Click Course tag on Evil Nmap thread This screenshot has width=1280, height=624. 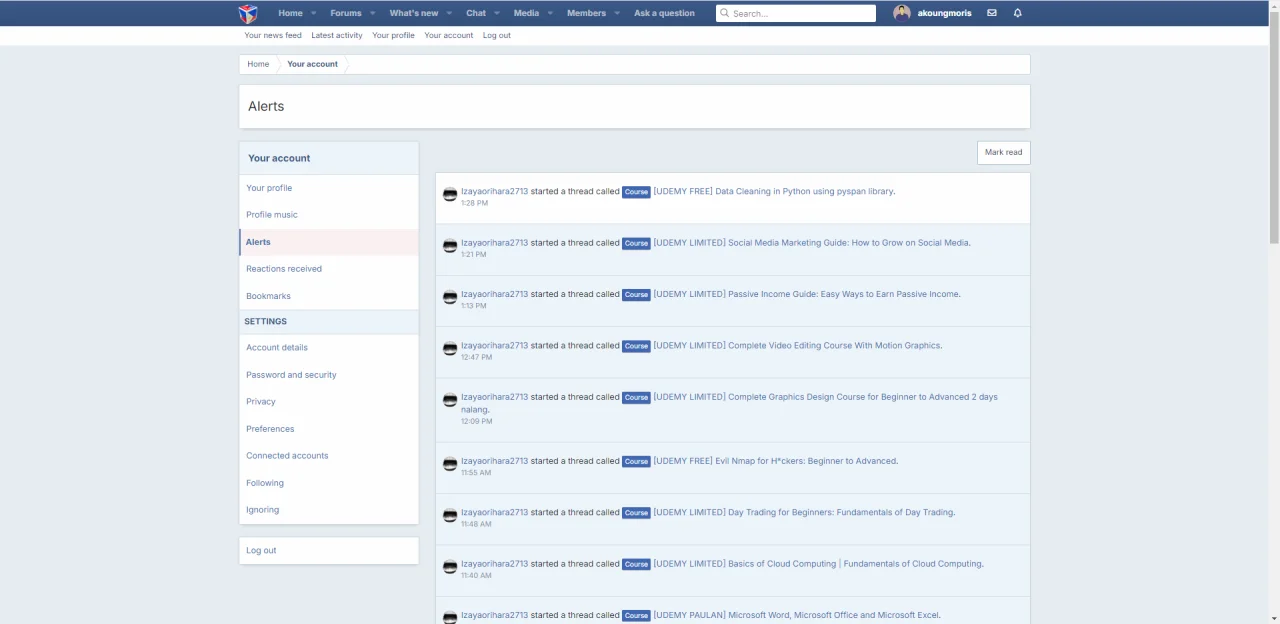636,462
